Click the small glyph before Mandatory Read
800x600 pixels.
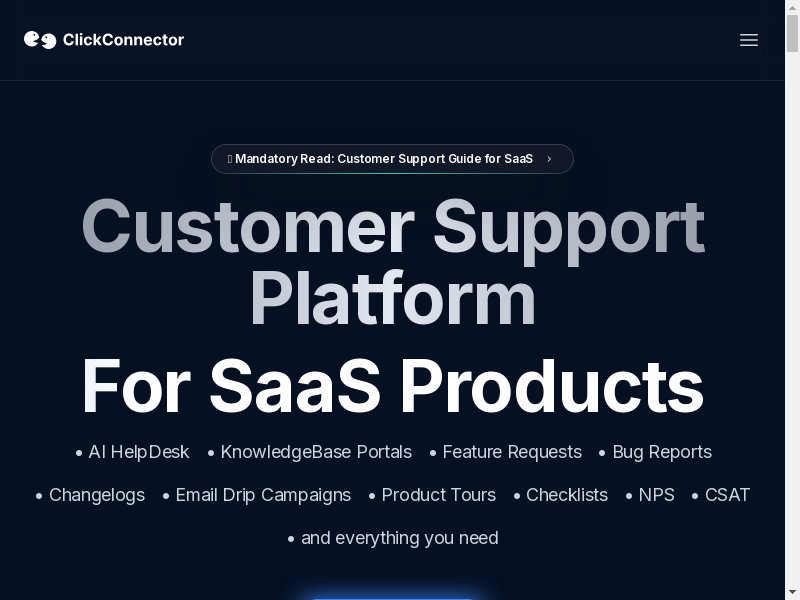(x=230, y=159)
